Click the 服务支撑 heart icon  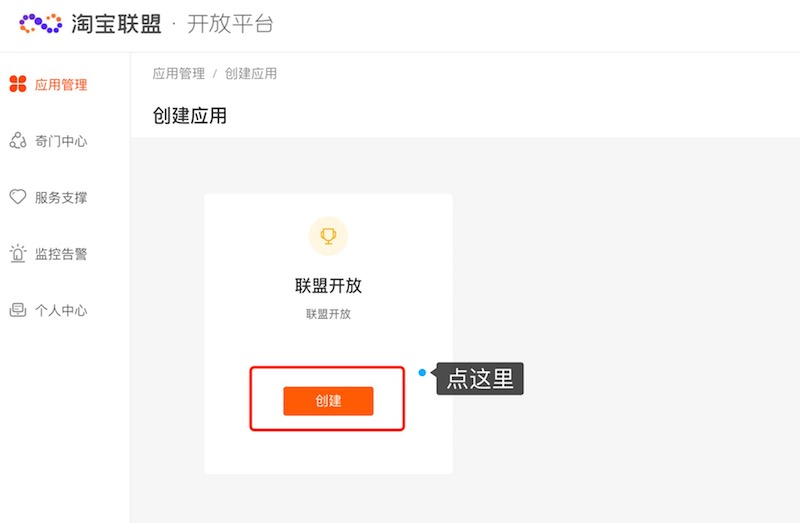point(18,197)
